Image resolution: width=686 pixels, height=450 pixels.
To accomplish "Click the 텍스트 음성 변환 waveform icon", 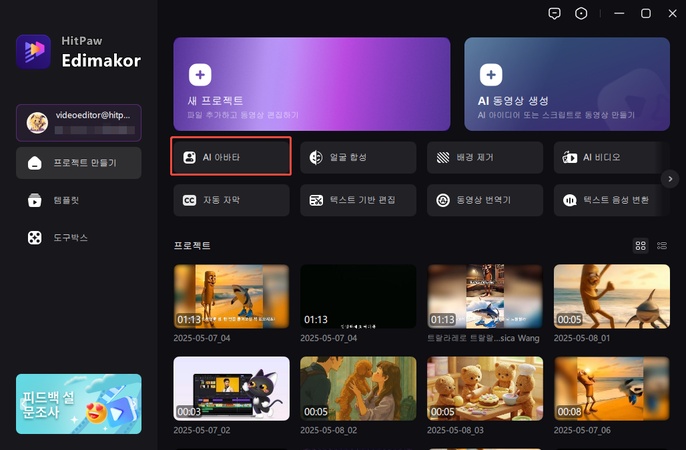I will [570, 200].
